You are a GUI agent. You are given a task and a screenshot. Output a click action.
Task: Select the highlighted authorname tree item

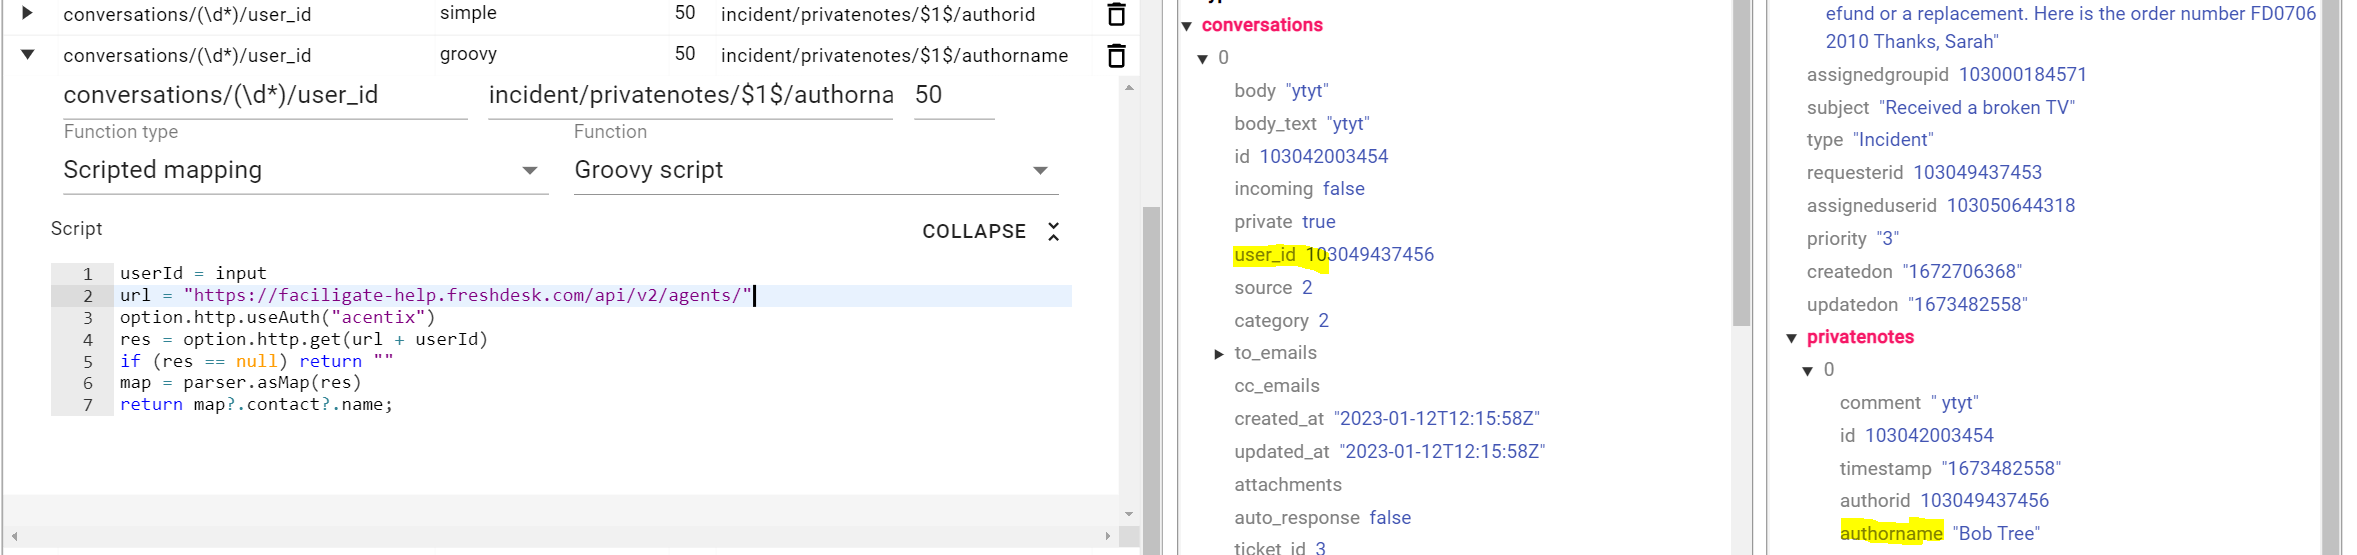(1890, 534)
